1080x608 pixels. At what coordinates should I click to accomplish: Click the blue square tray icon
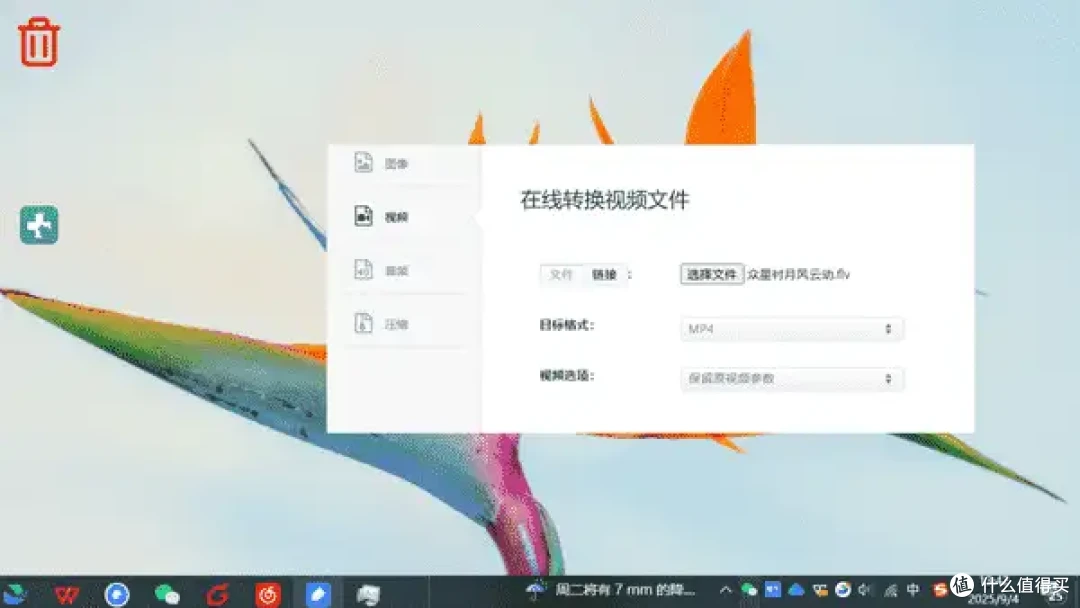coord(772,590)
